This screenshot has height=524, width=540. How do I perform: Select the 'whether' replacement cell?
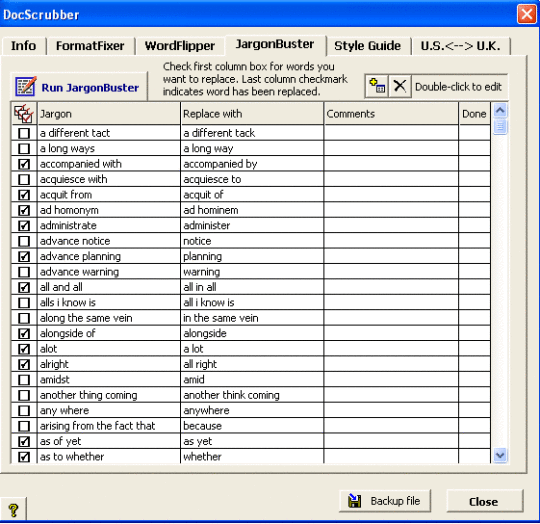tap(252, 457)
